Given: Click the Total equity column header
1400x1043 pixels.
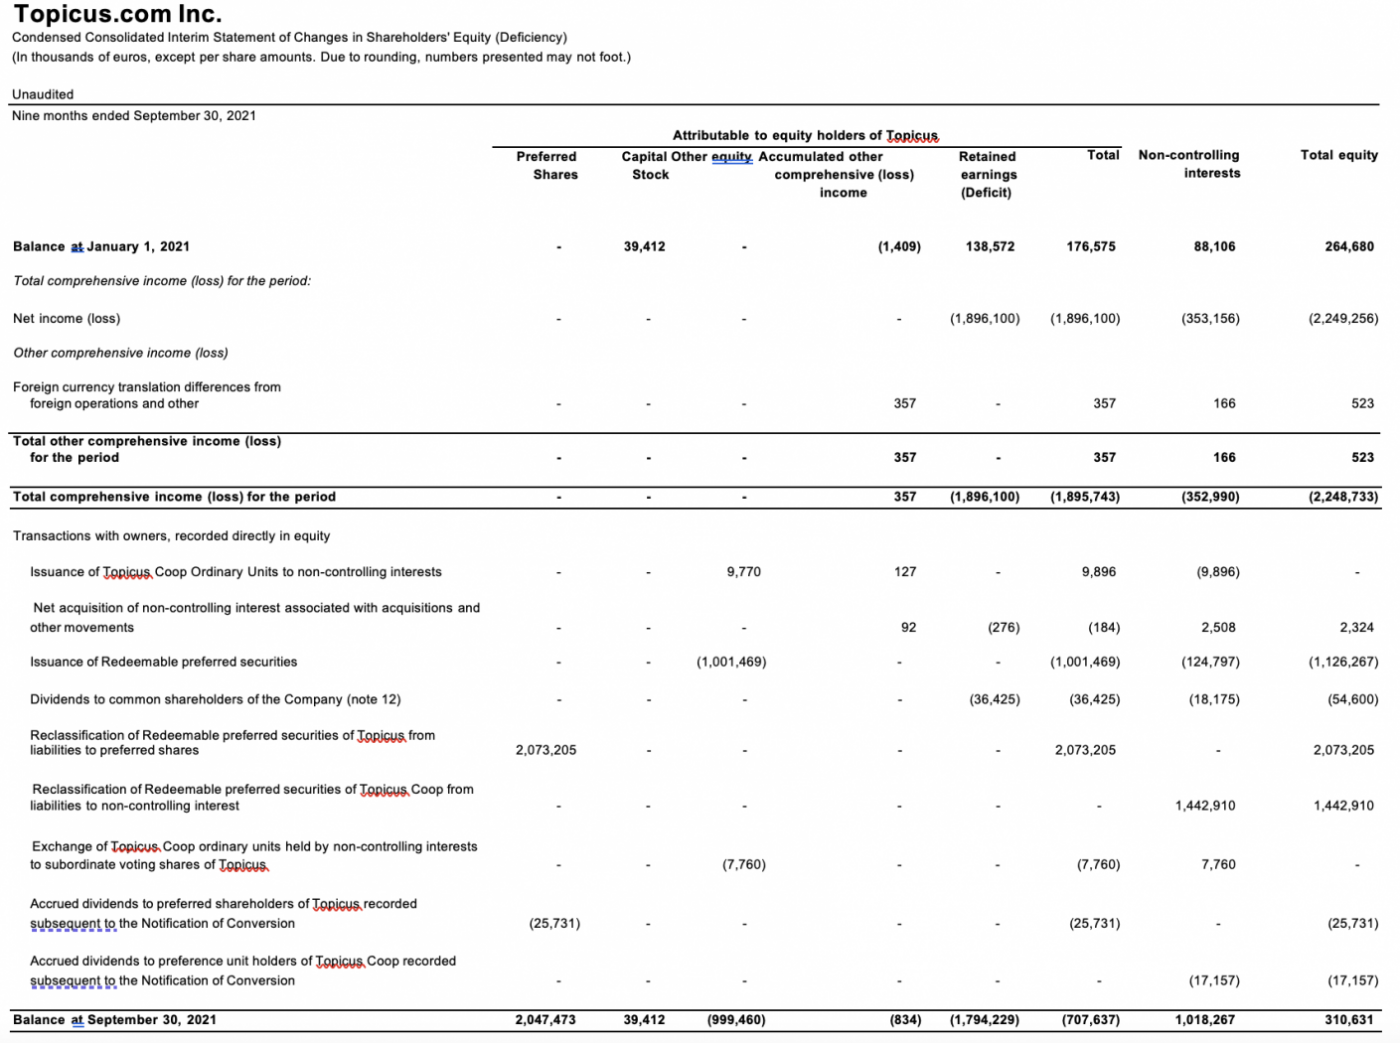Looking at the screenshot, I should coord(1339,155).
